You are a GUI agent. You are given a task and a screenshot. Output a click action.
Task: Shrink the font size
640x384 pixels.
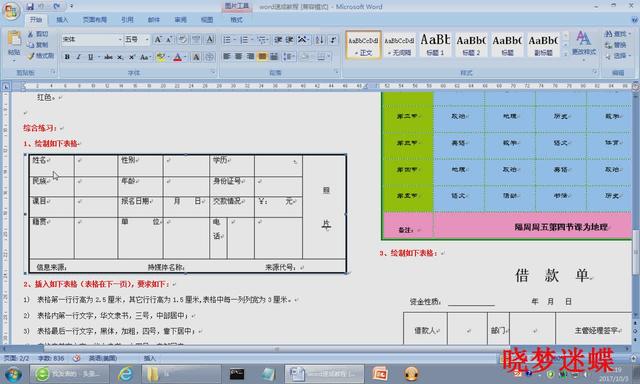pyautogui.click(x=169, y=40)
